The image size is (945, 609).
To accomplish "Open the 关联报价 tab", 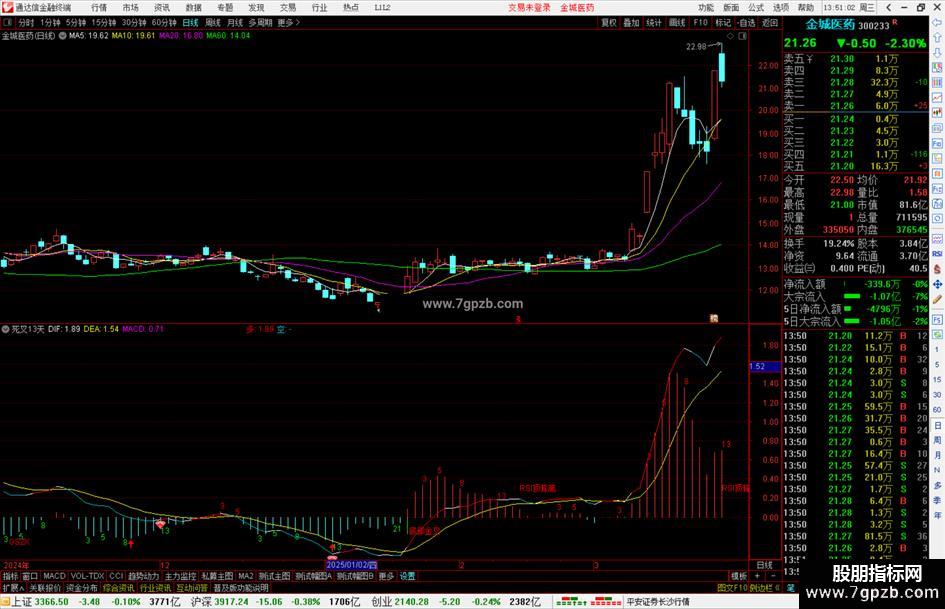I will tap(45, 588).
